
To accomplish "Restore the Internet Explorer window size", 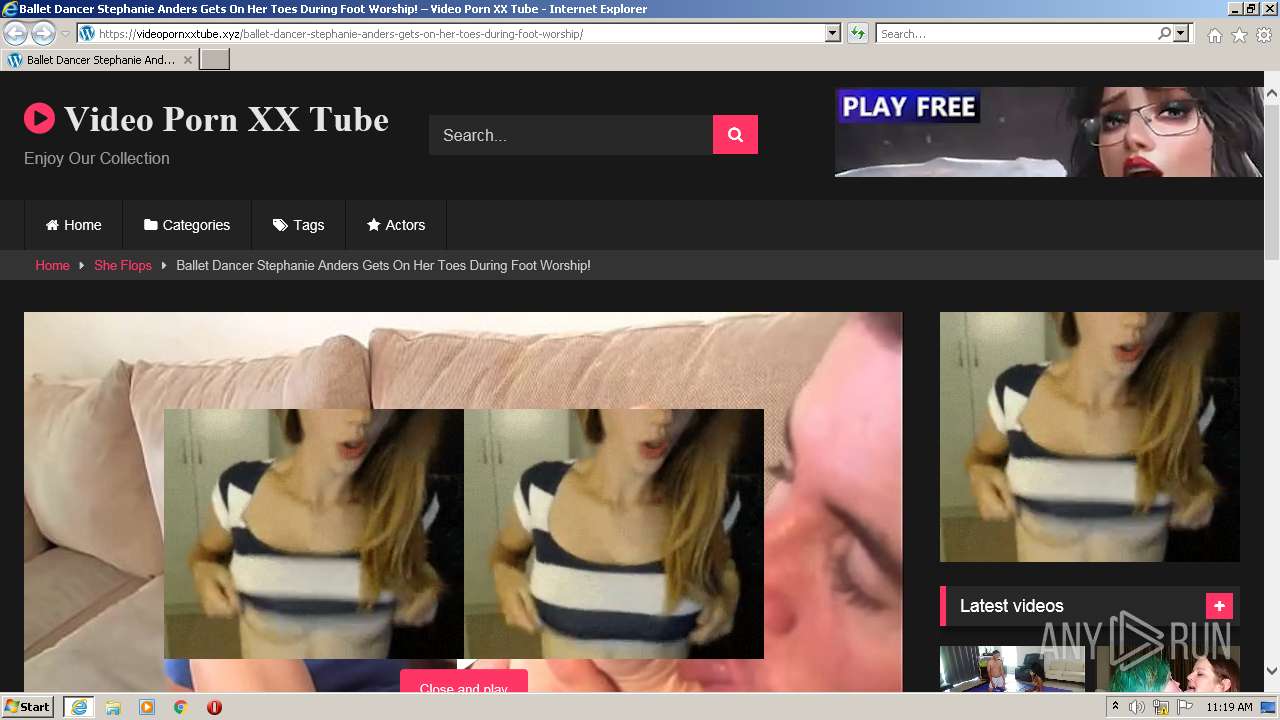I will [x=1250, y=9].
